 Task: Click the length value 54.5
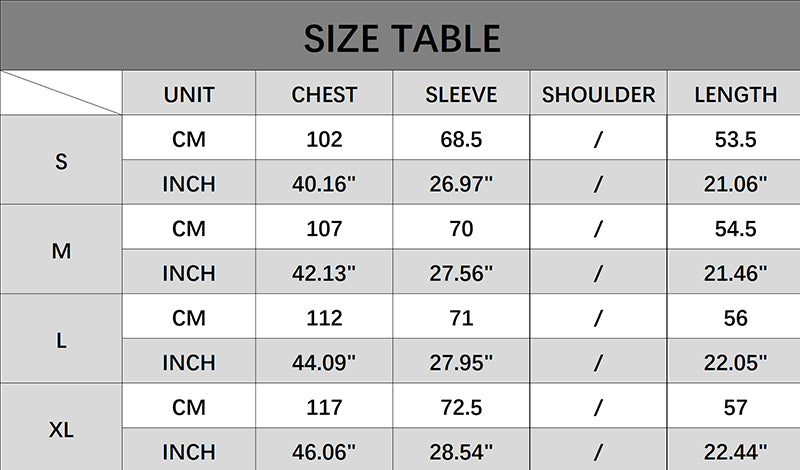coord(735,229)
